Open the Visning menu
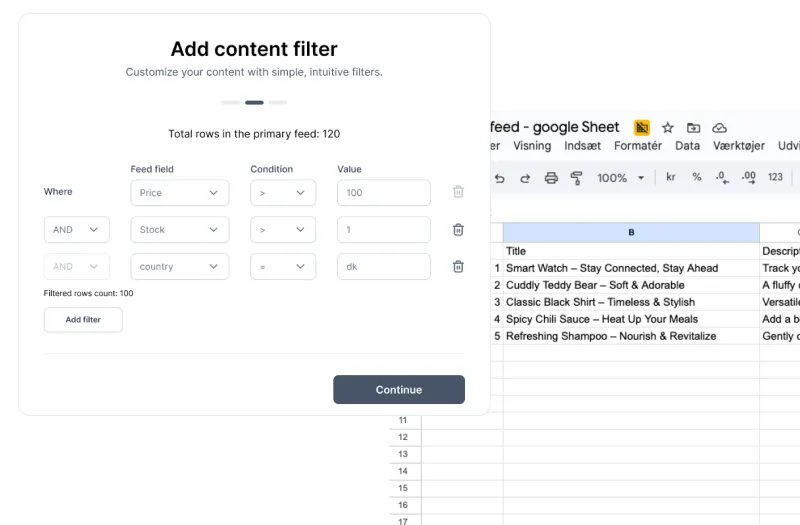This screenshot has height=525, width=800. [x=532, y=146]
